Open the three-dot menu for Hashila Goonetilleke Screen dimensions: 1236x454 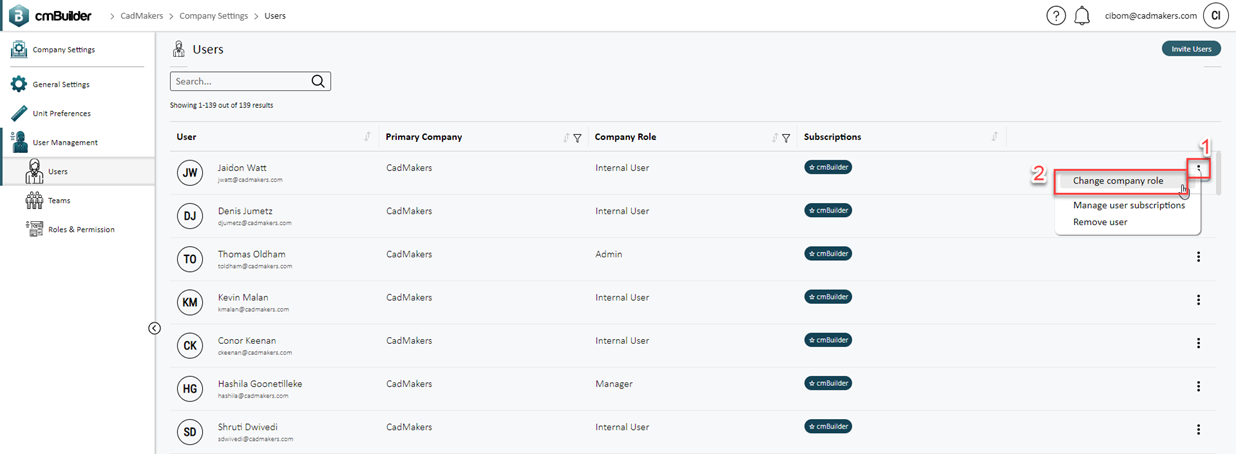pos(1198,386)
